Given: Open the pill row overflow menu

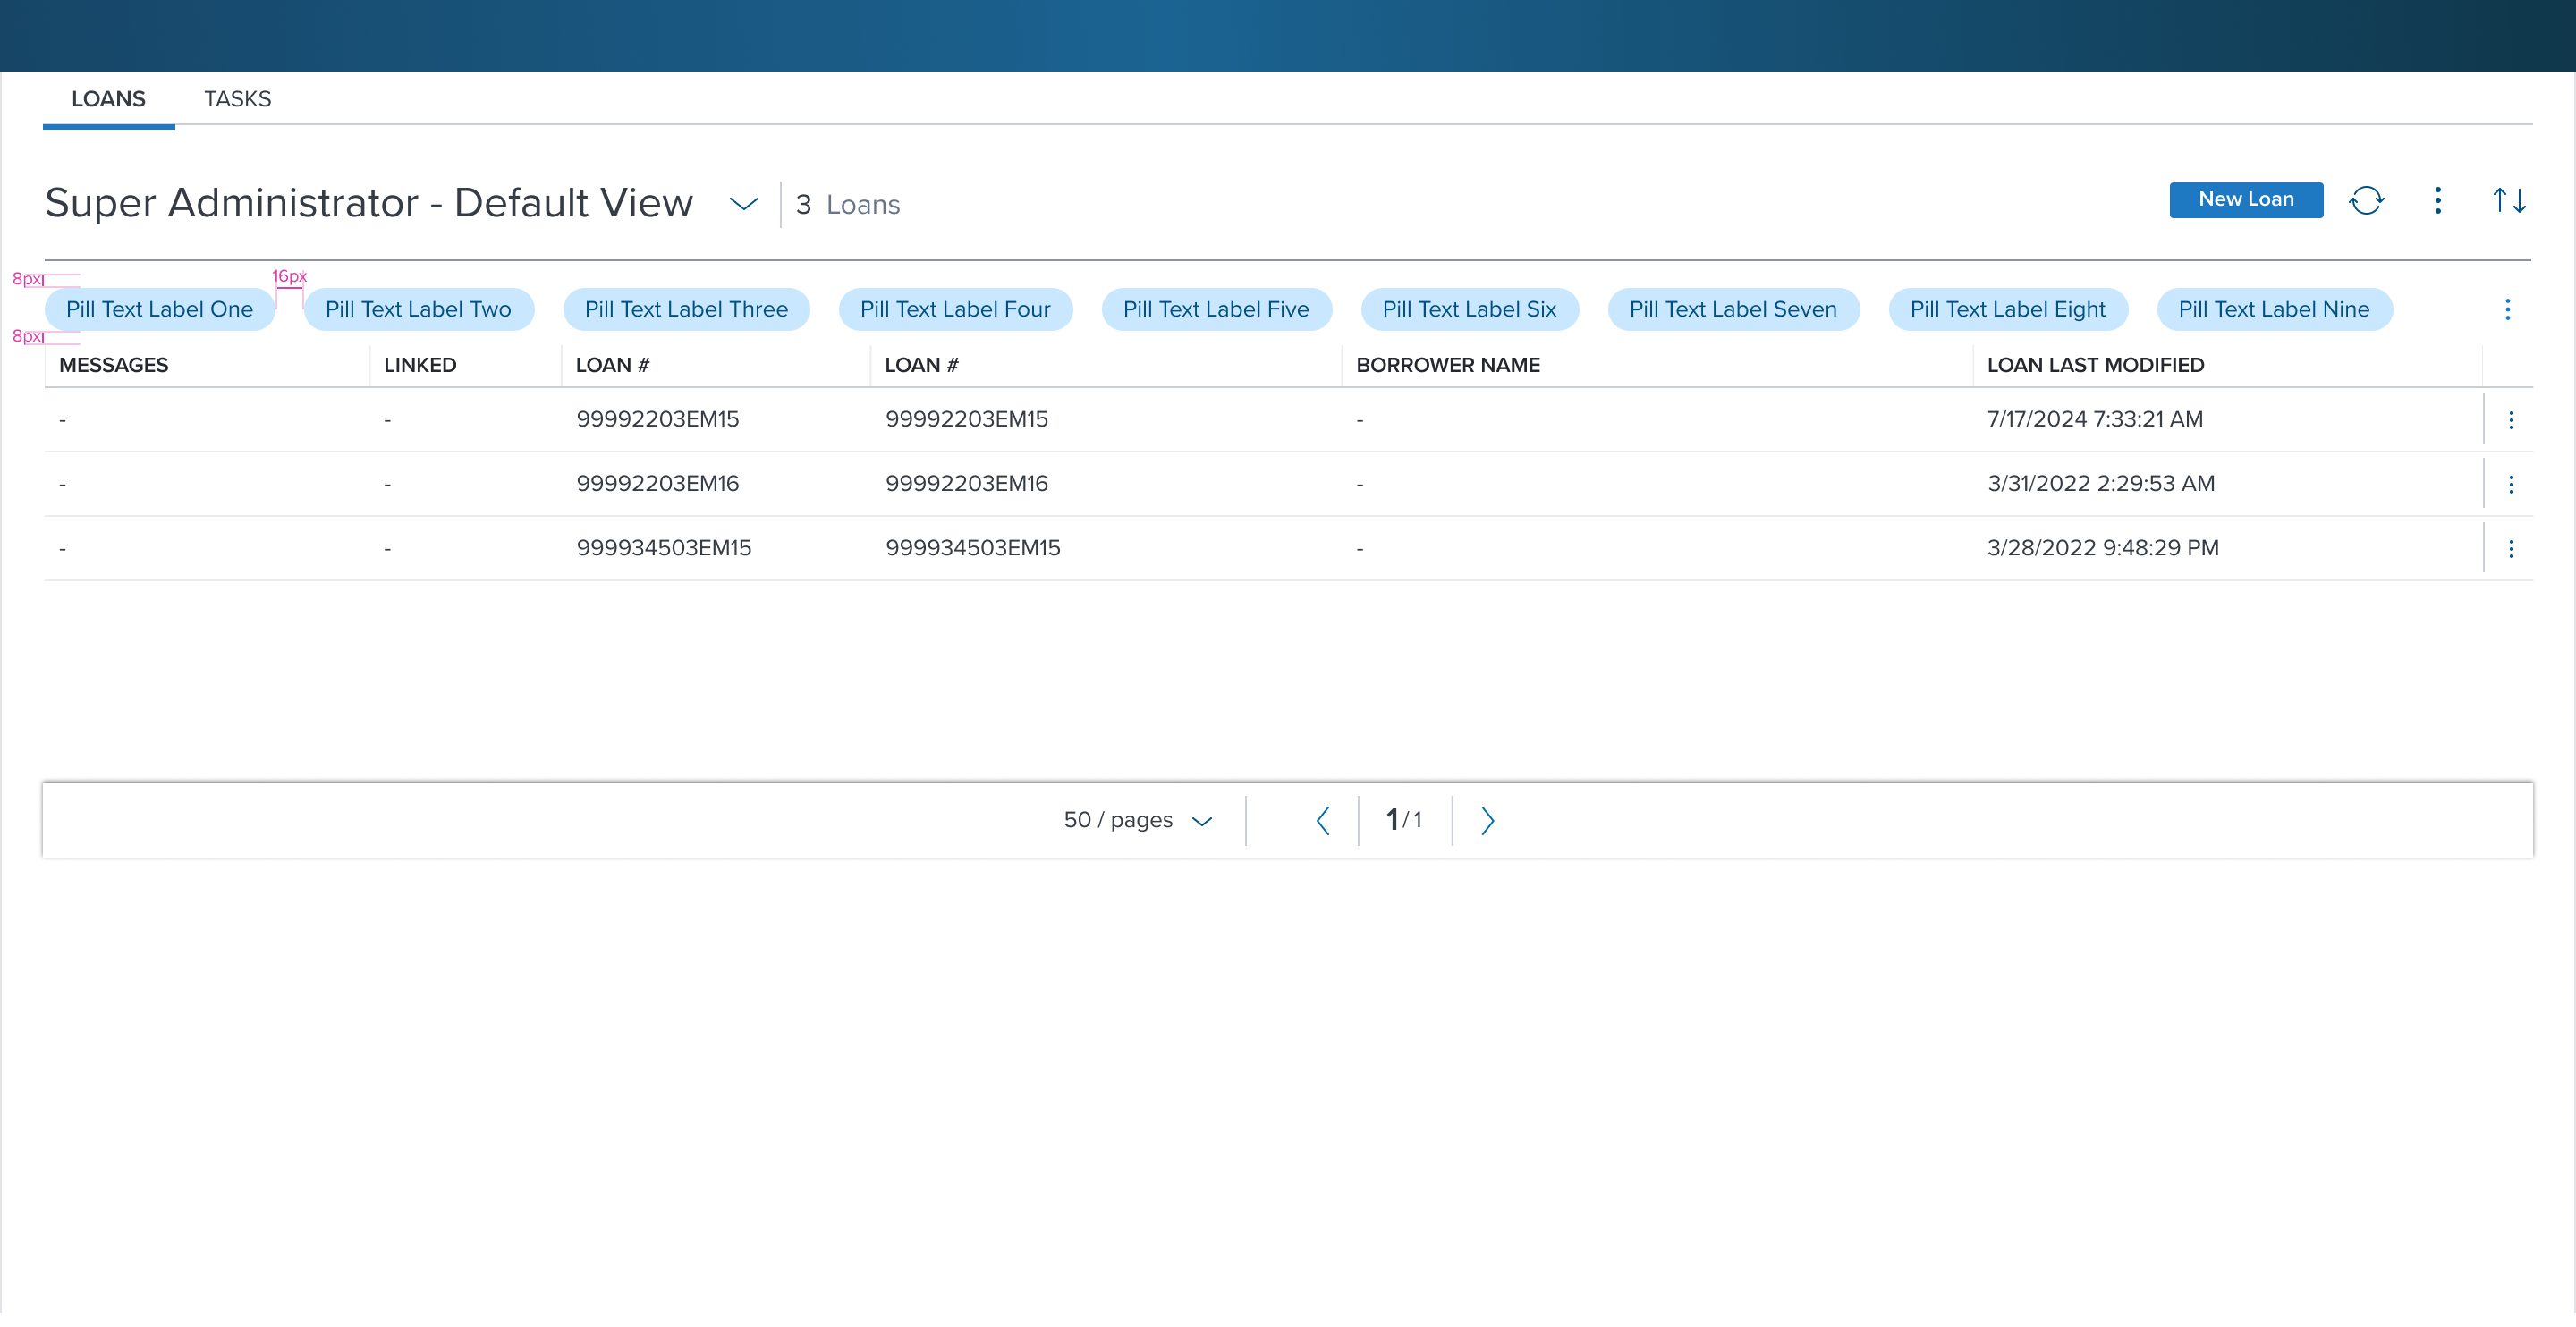Looking at the screenshot, I should pos(2506,309).
